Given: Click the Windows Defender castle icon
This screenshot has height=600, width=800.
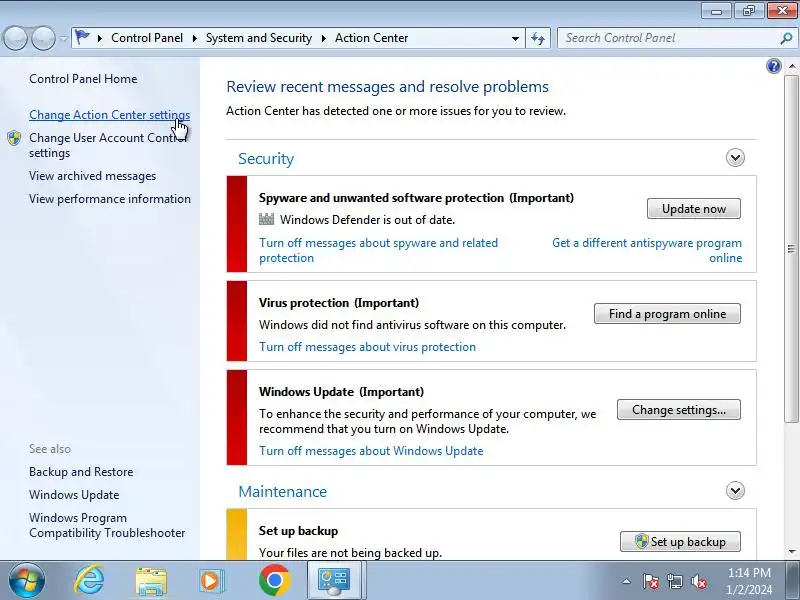Looking at the screenshot, I should 266,219.
